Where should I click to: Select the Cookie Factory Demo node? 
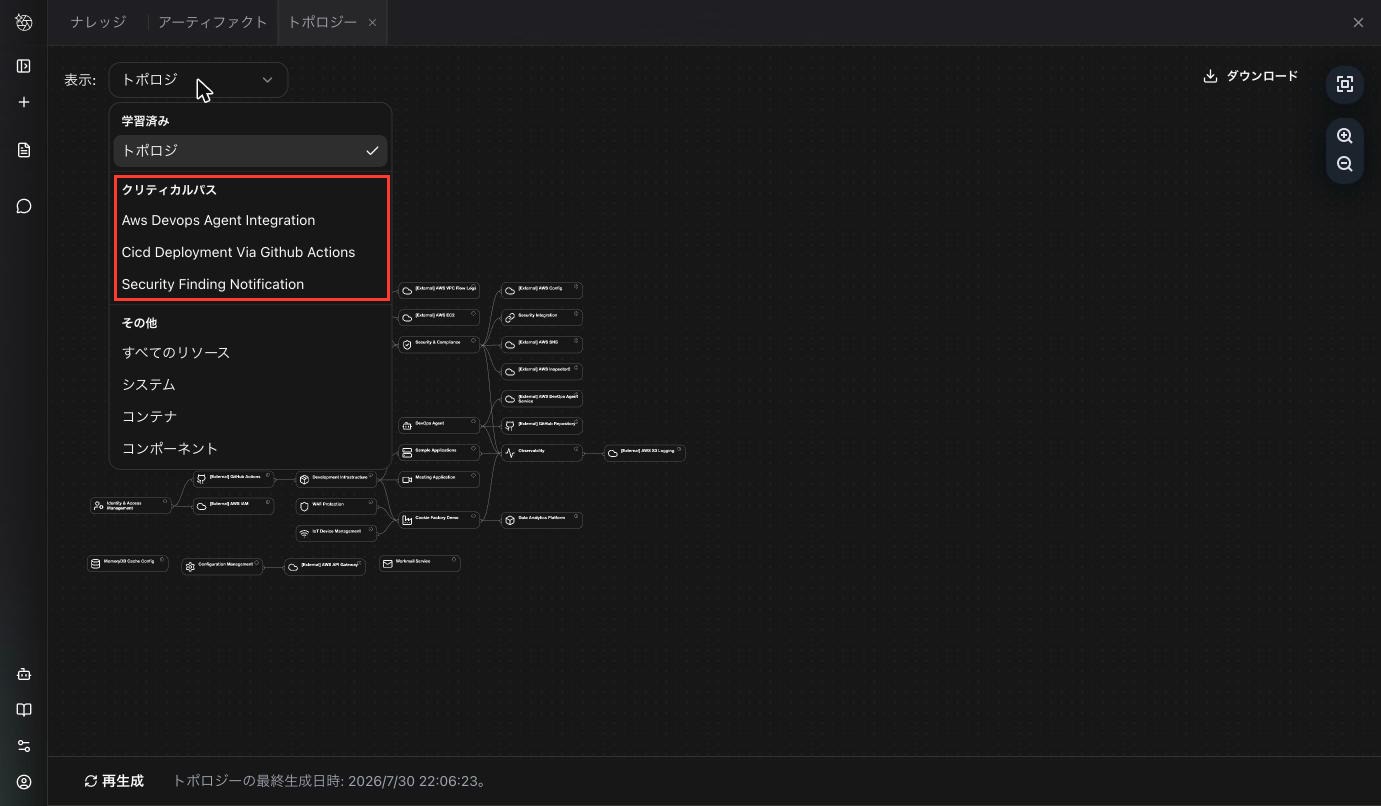pos(439,520)
